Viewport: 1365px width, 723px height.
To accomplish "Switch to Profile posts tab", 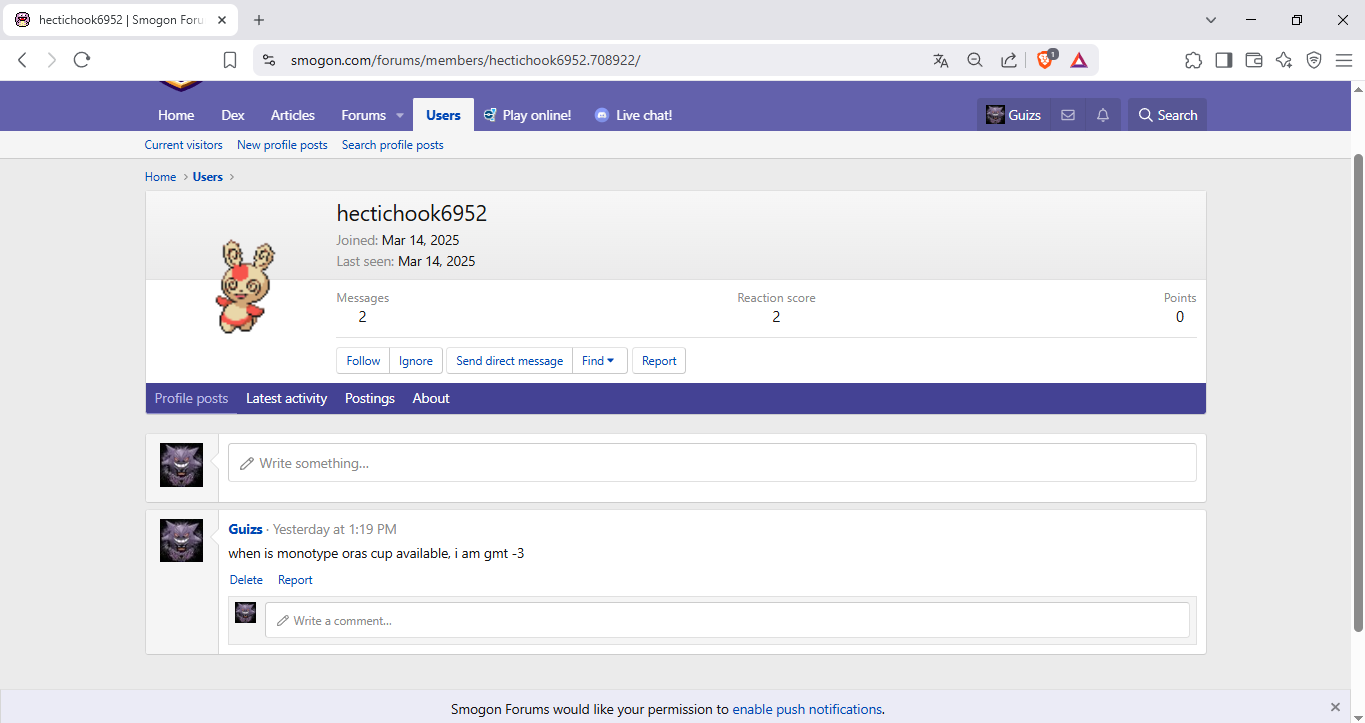I will click(191, 398).
